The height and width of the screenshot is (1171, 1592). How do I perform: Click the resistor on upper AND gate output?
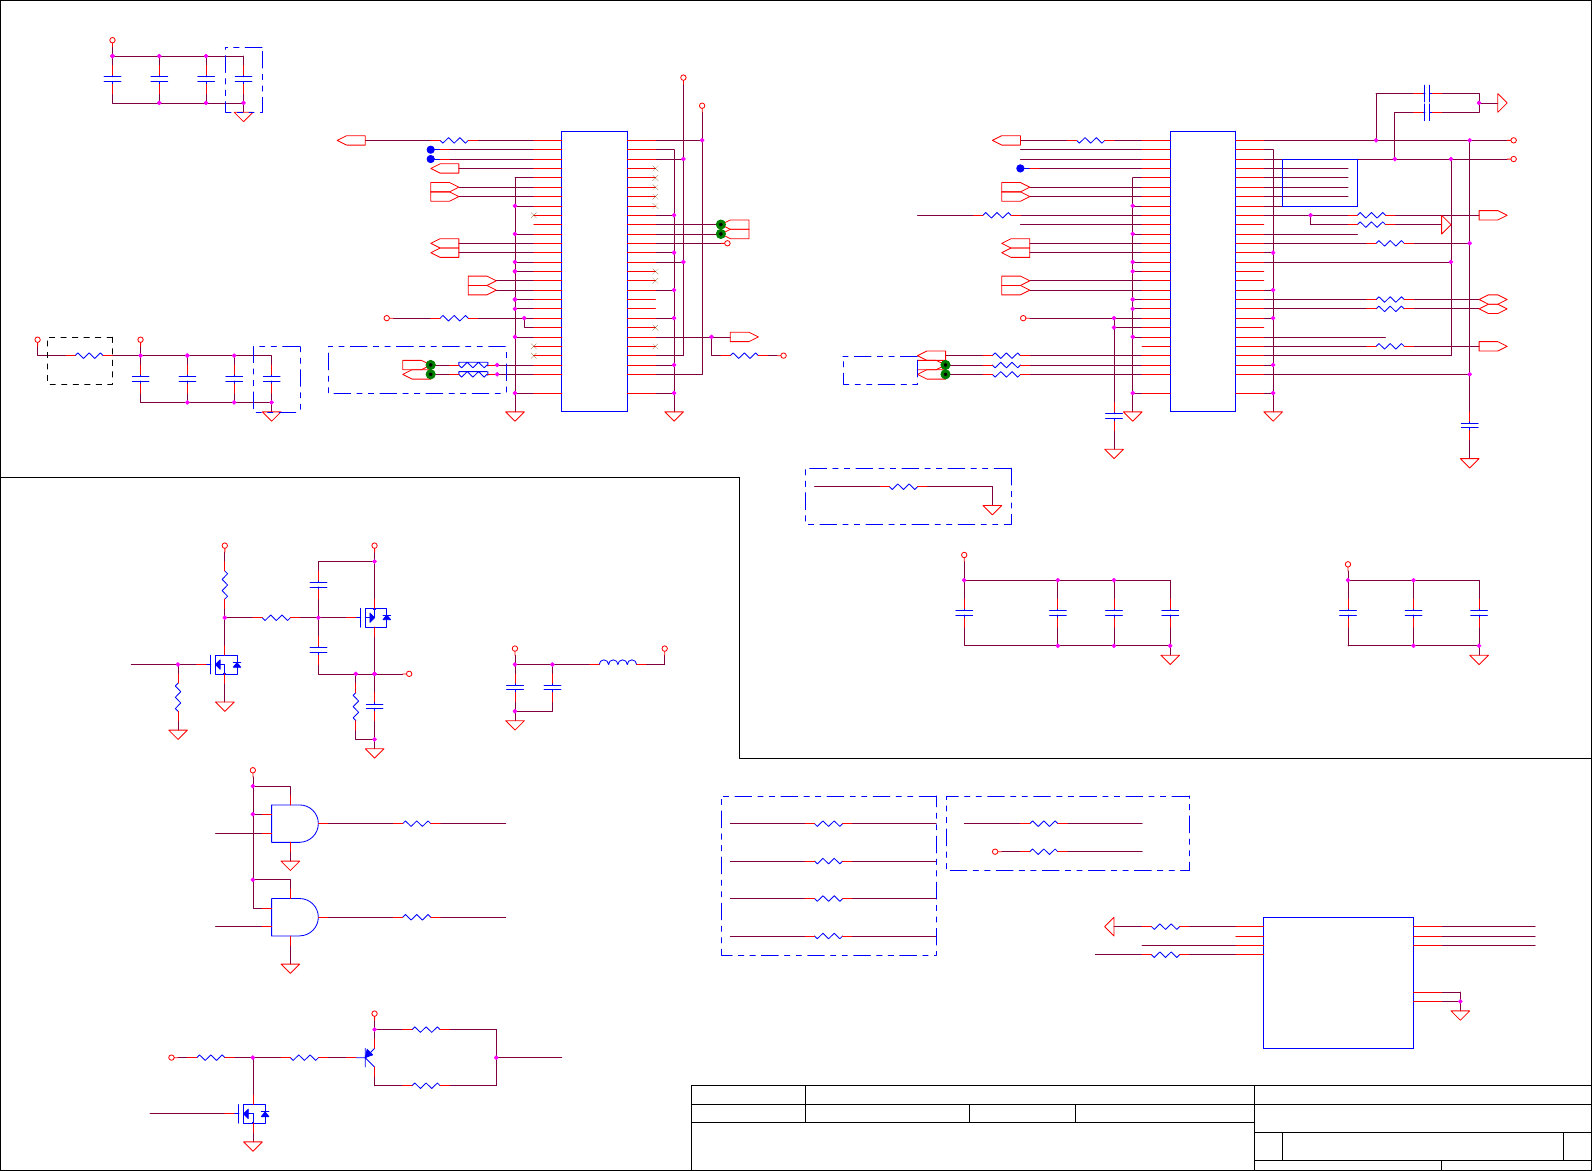[417, 823]
